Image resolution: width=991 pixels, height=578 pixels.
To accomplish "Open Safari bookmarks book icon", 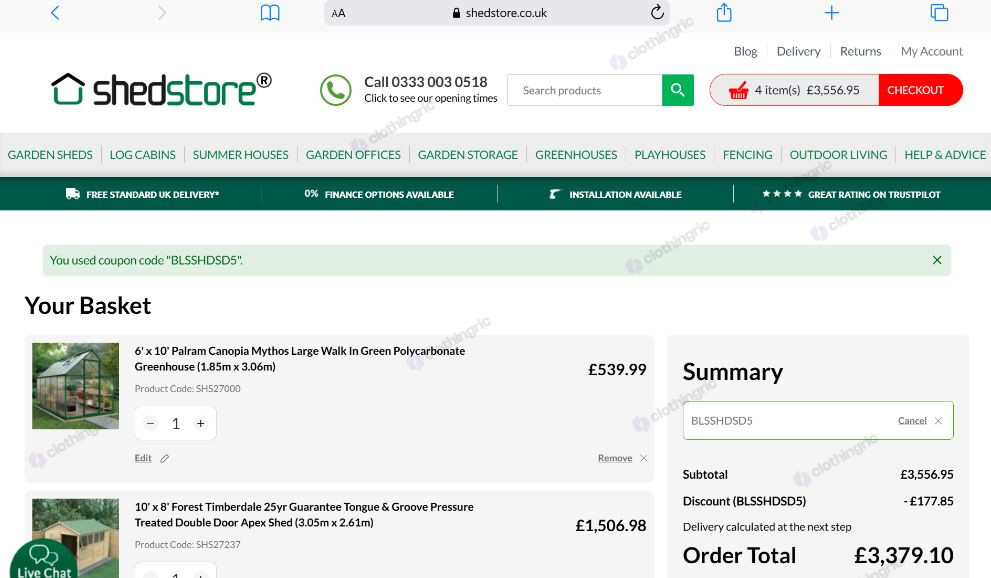I will (x=270, y=13).
